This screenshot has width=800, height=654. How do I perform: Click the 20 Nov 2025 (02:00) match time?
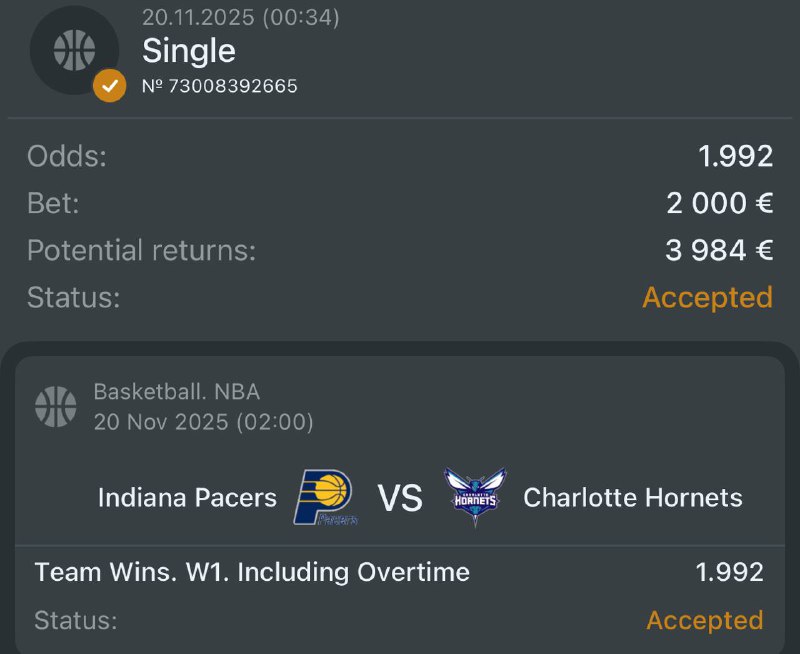click(x=204, y=422)
